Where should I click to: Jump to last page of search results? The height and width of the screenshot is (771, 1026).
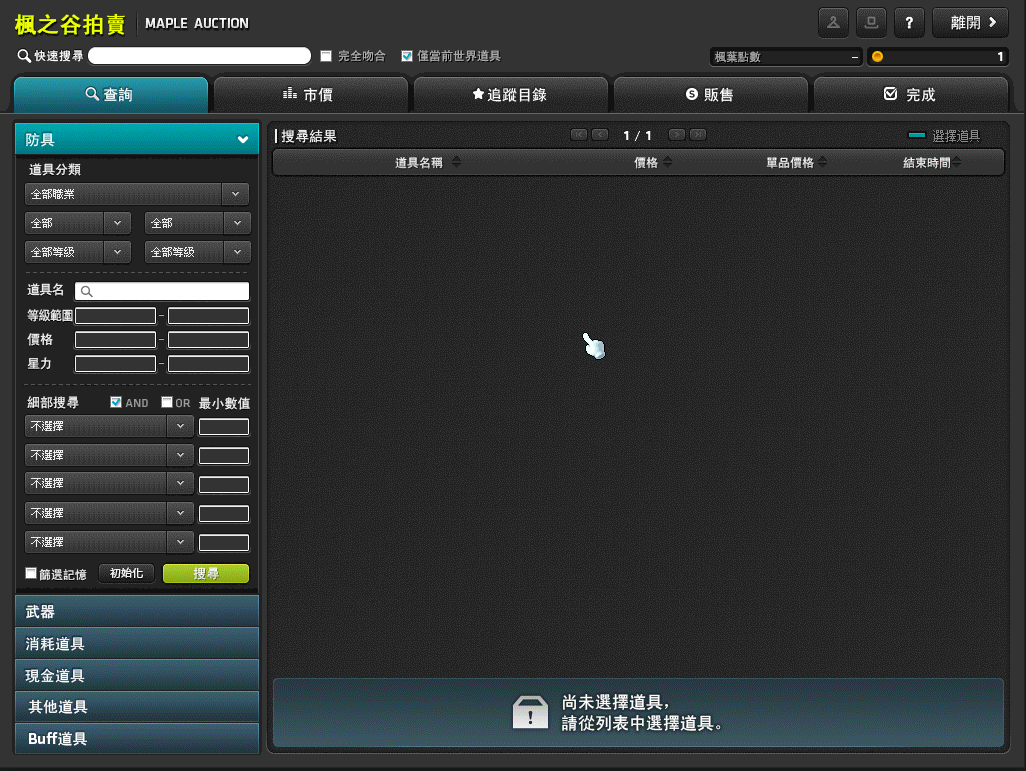pyautogui.click(x=698, y=135)
